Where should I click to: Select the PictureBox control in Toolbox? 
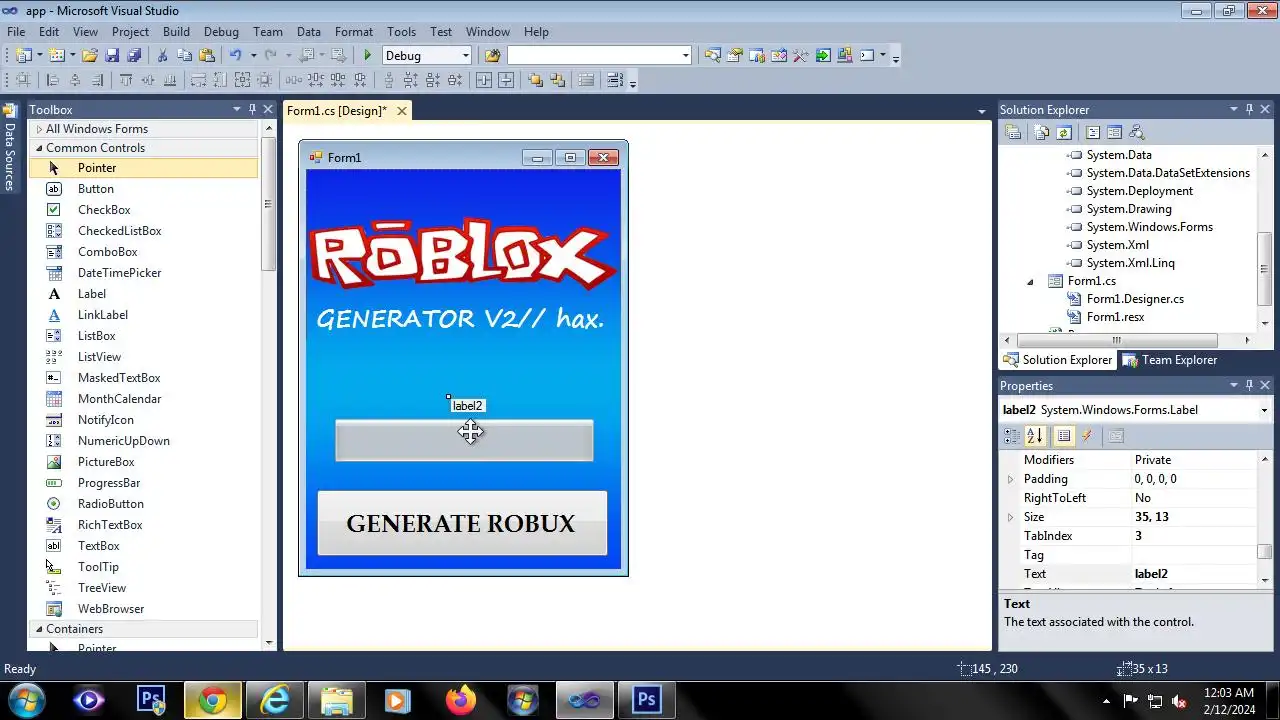(x=106, y=462)
